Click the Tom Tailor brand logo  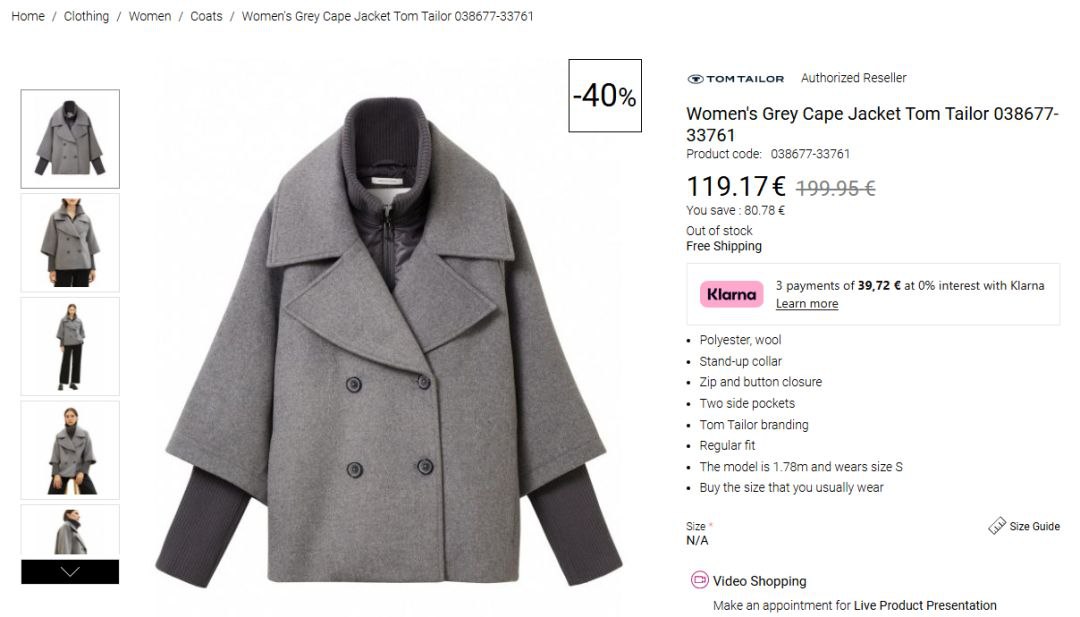click(x=735, y=78)
